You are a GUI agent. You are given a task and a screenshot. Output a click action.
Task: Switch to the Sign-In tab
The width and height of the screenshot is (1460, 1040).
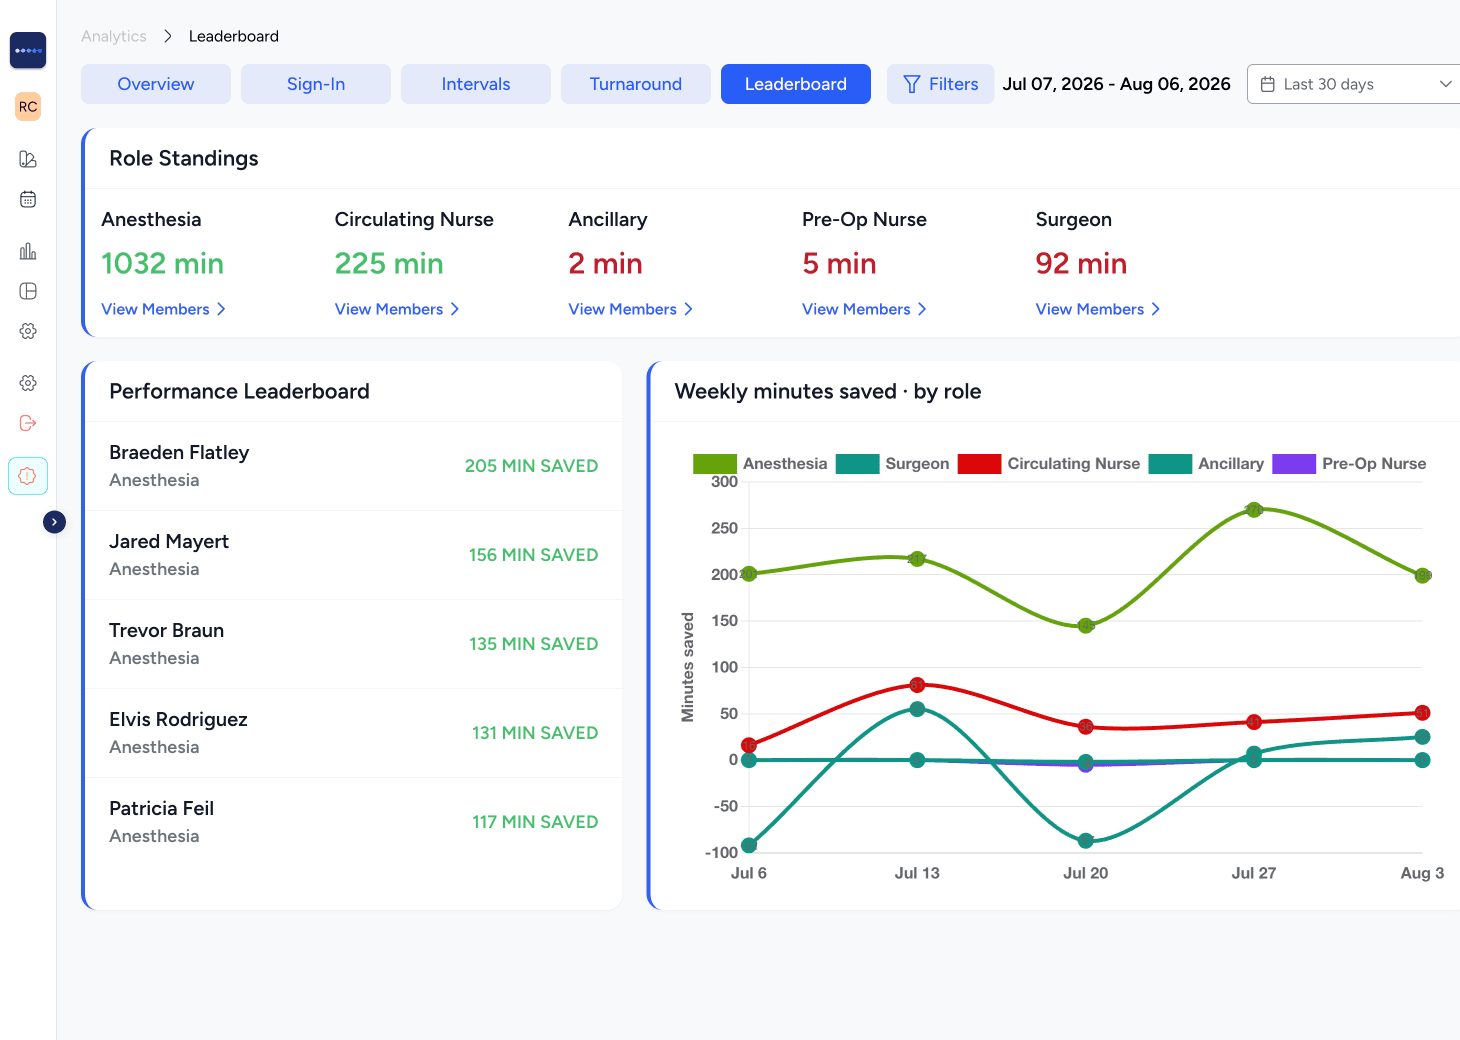click(316, 84)
